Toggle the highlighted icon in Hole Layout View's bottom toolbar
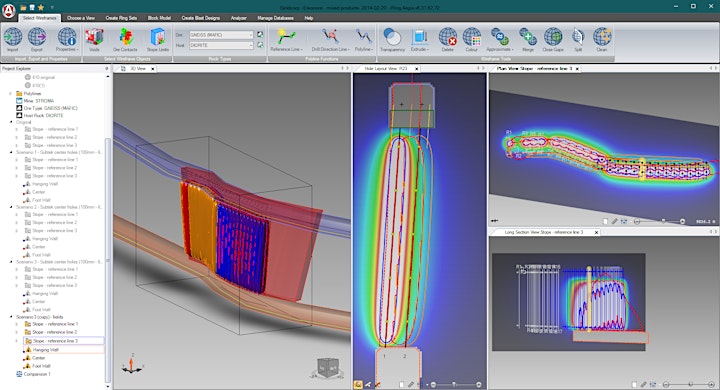Viewport: 720px width, 390px height. point(358,384)
